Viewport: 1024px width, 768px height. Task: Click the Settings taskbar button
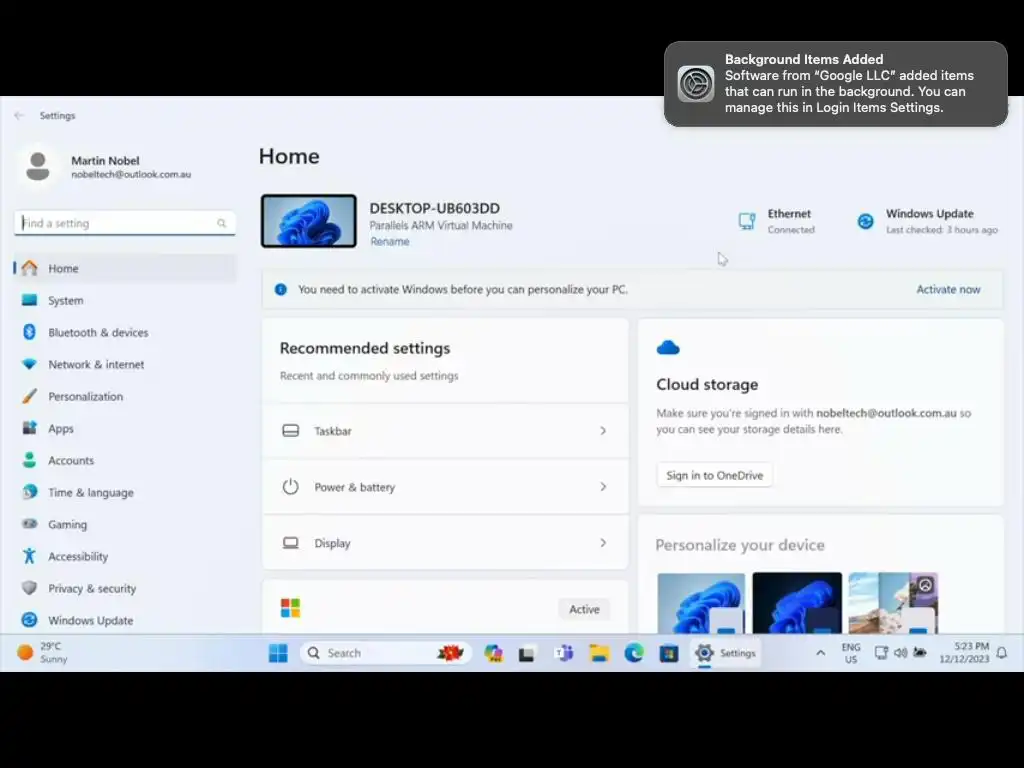[726, 653]
